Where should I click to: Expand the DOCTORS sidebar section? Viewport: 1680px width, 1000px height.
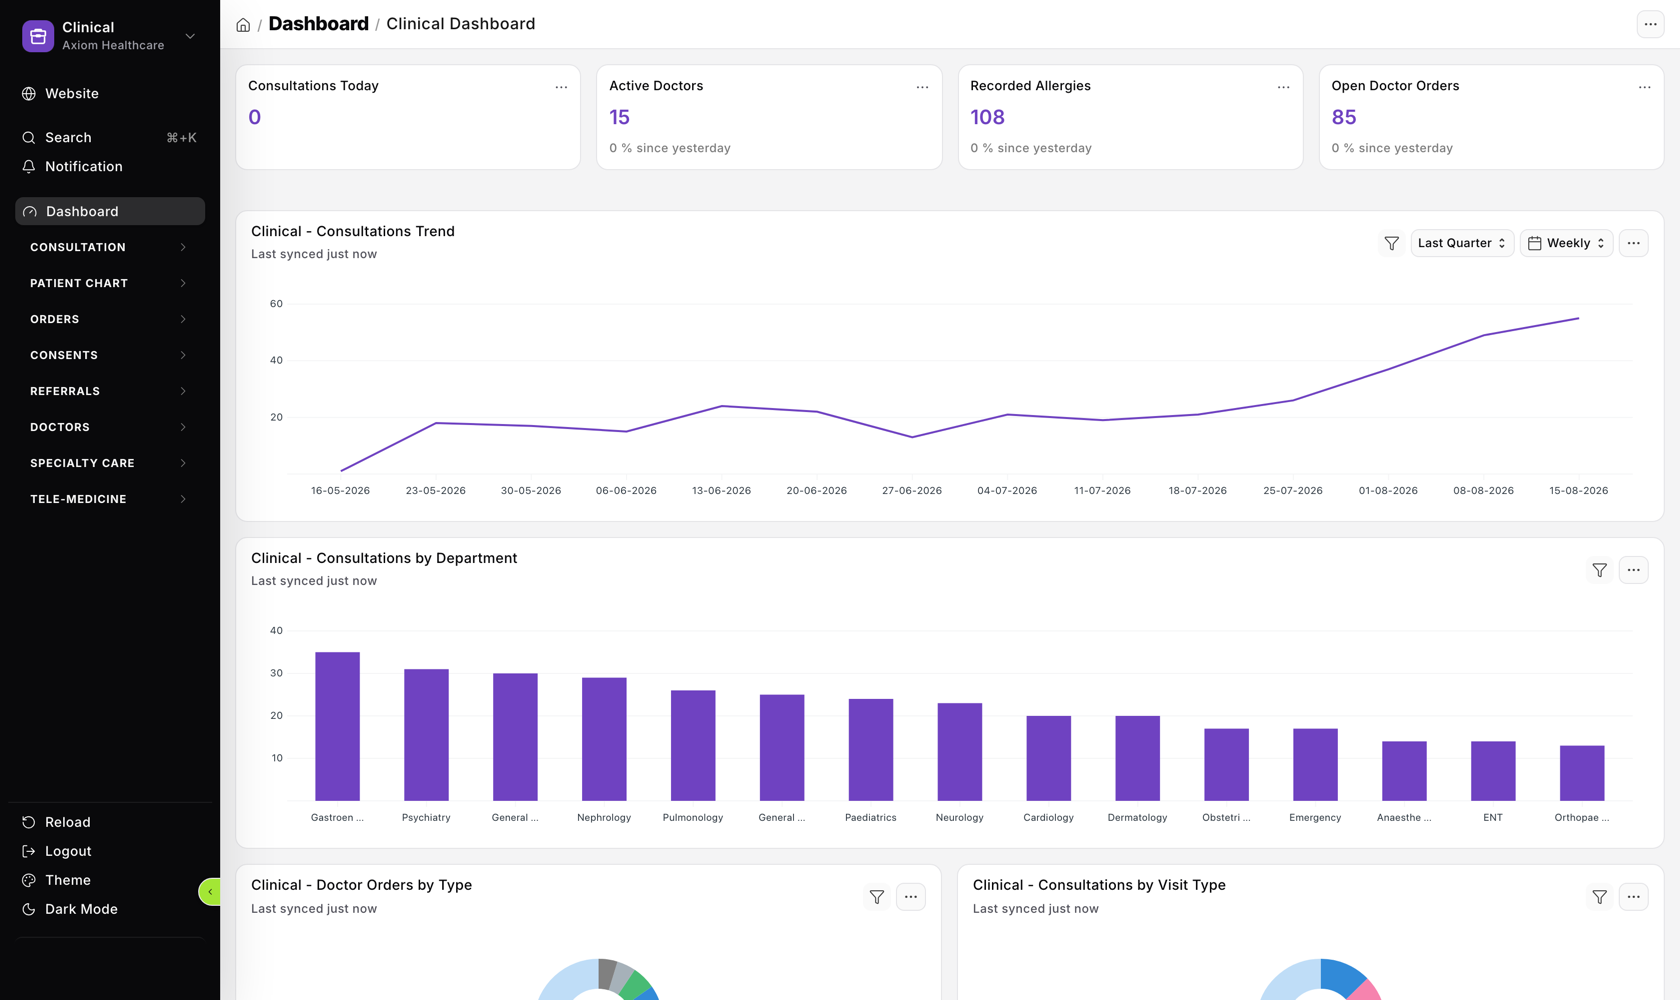coord(110,427)
